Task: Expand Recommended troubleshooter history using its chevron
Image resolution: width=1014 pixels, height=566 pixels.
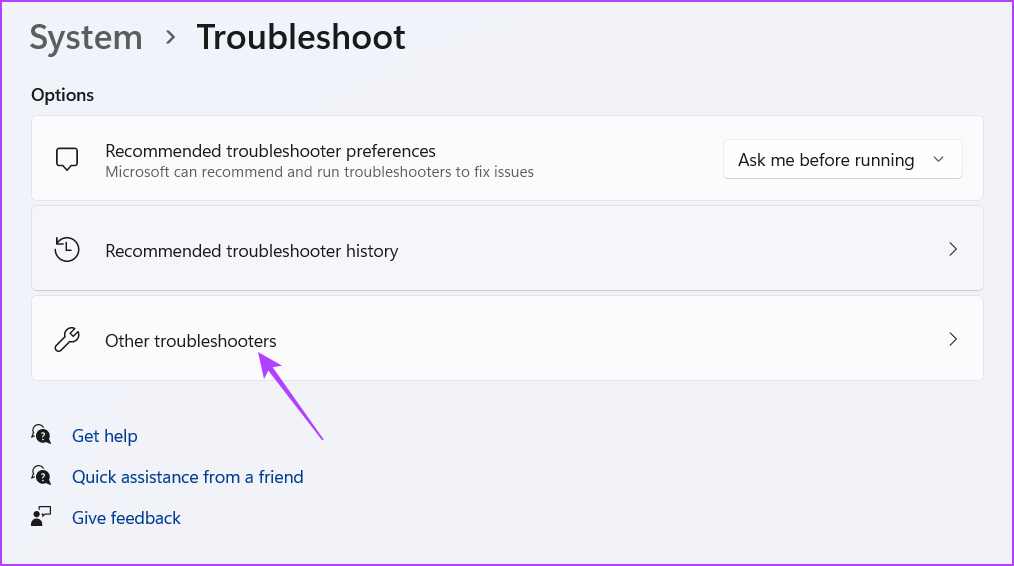Action: (x=953, y=250)
